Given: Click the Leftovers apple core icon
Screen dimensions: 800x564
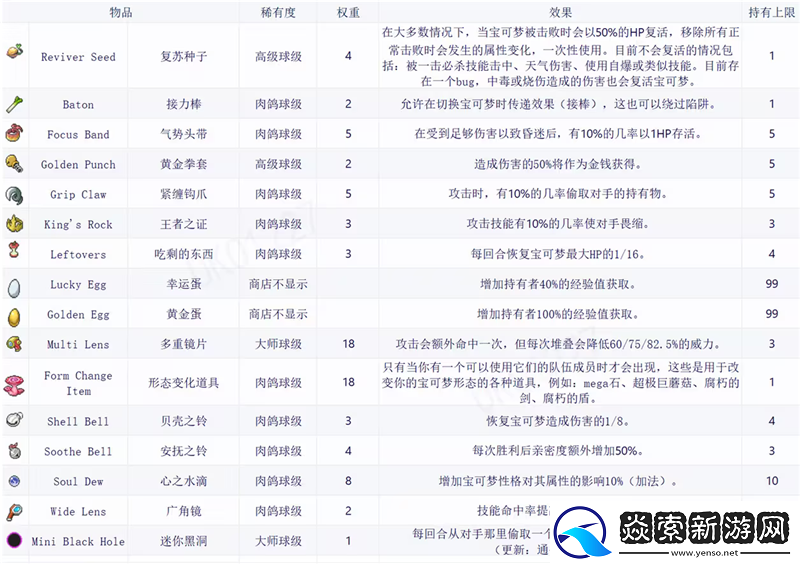Looking at the screenshot, I should point(14,250).
